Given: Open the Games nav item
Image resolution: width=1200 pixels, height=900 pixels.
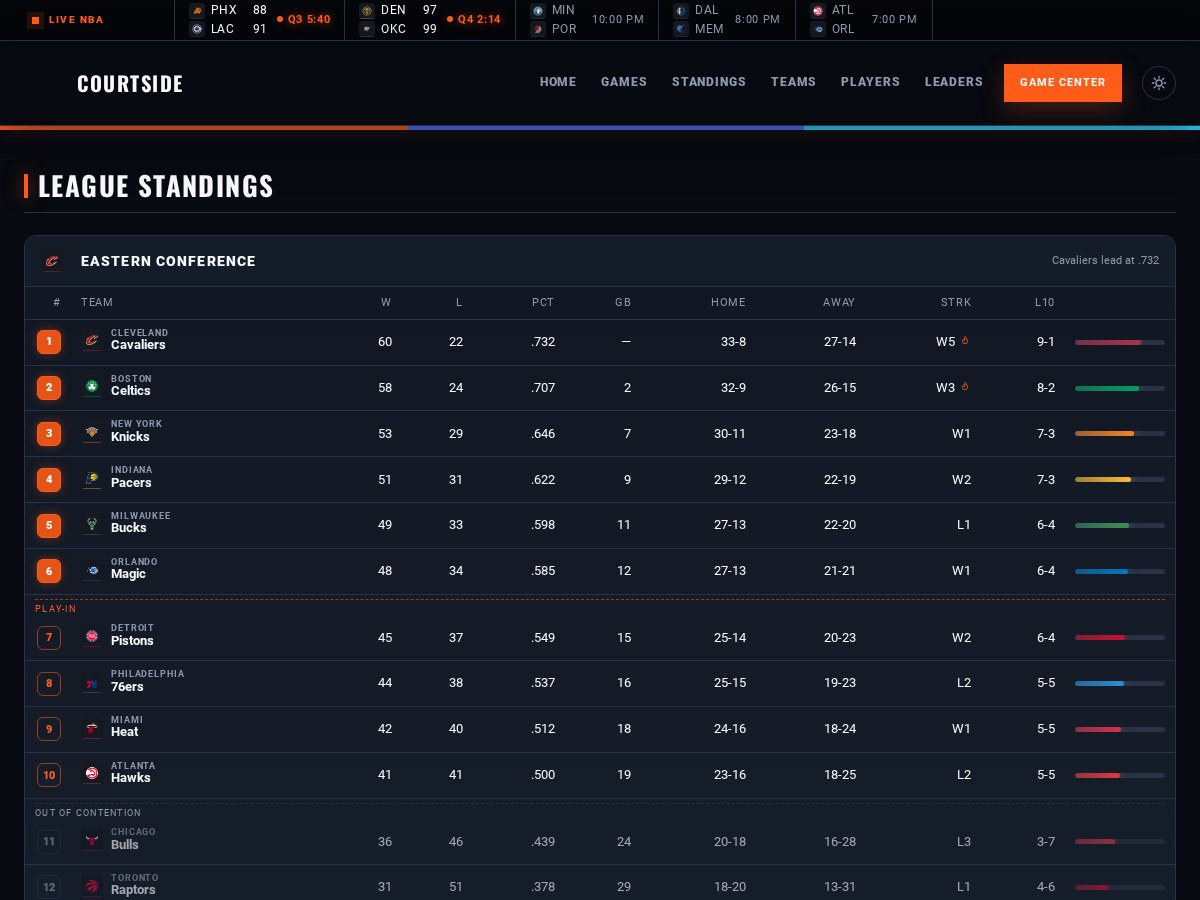Looking at the screenshot, I should (624, 82).
